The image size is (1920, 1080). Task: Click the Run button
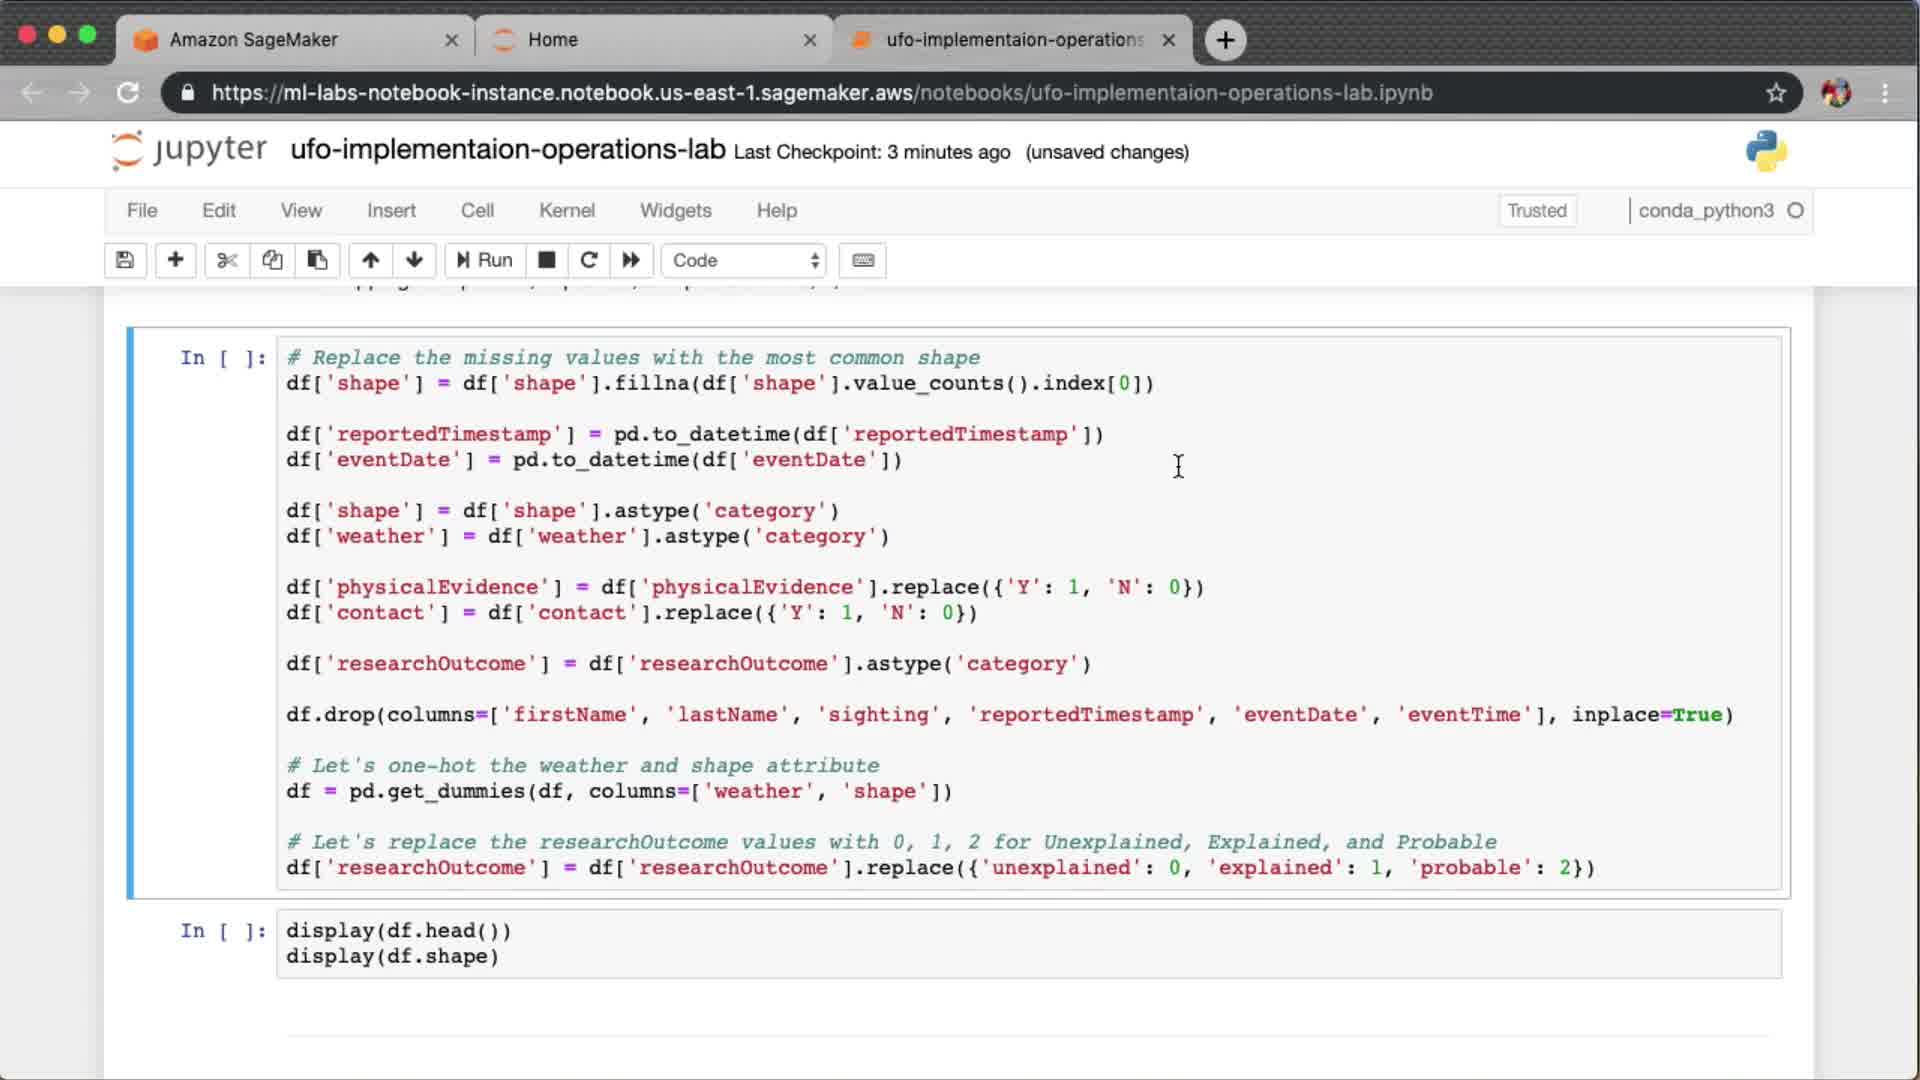pos(485,260)
